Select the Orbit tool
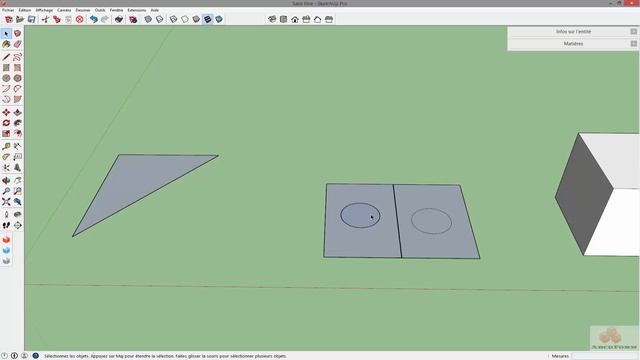640x360 pixels. pos(6,180)
